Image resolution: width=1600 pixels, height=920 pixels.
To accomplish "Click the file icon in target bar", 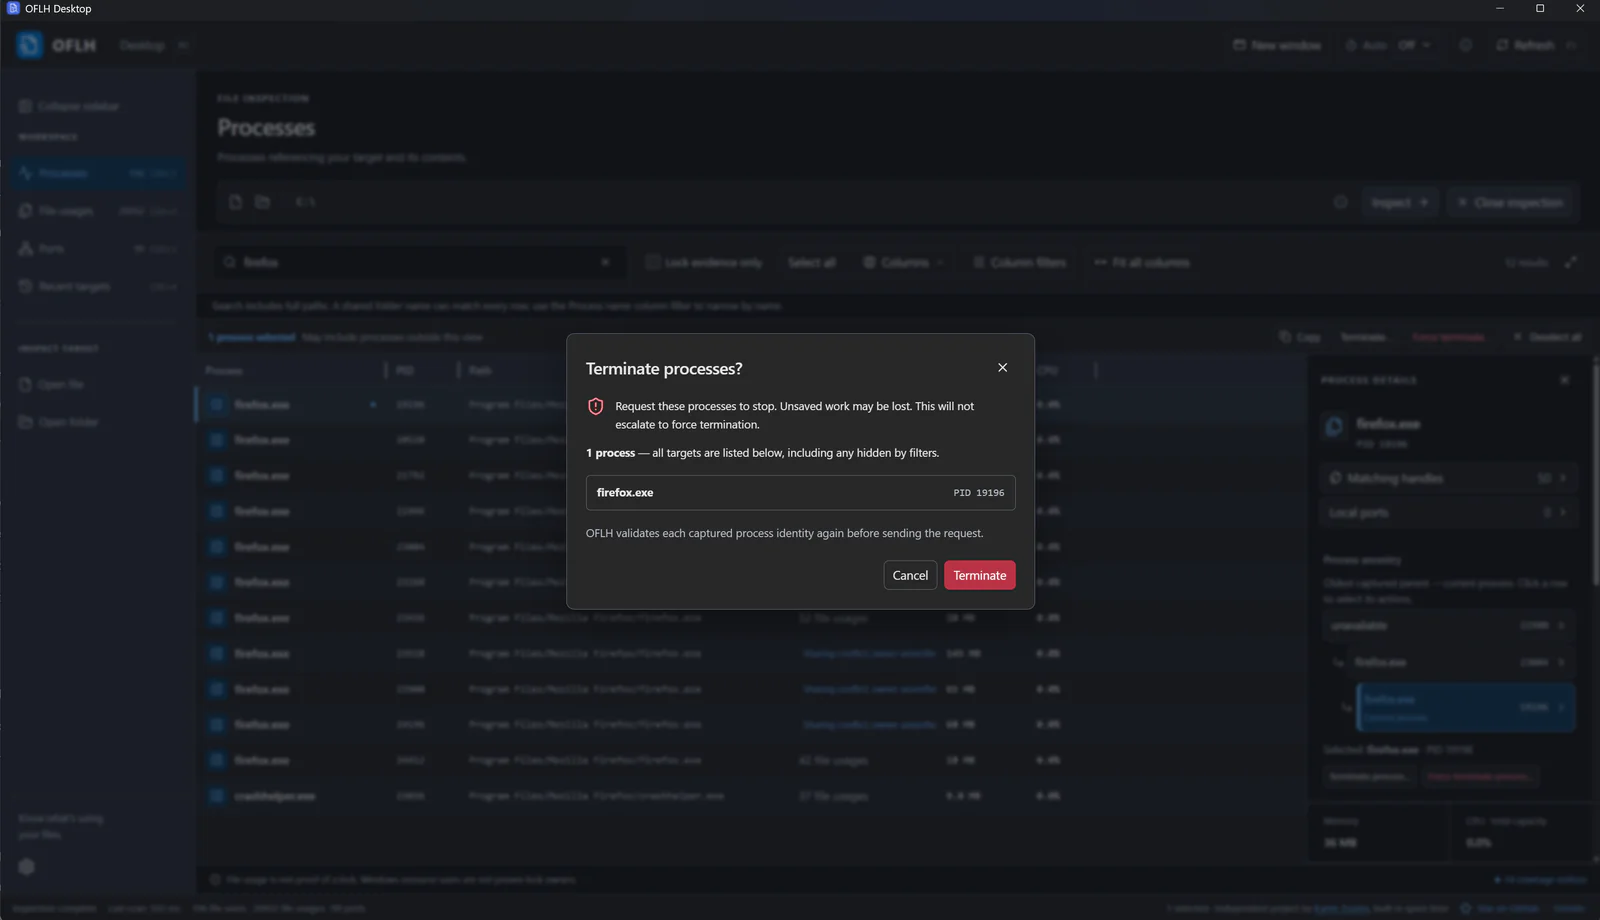I will [236, 202].
